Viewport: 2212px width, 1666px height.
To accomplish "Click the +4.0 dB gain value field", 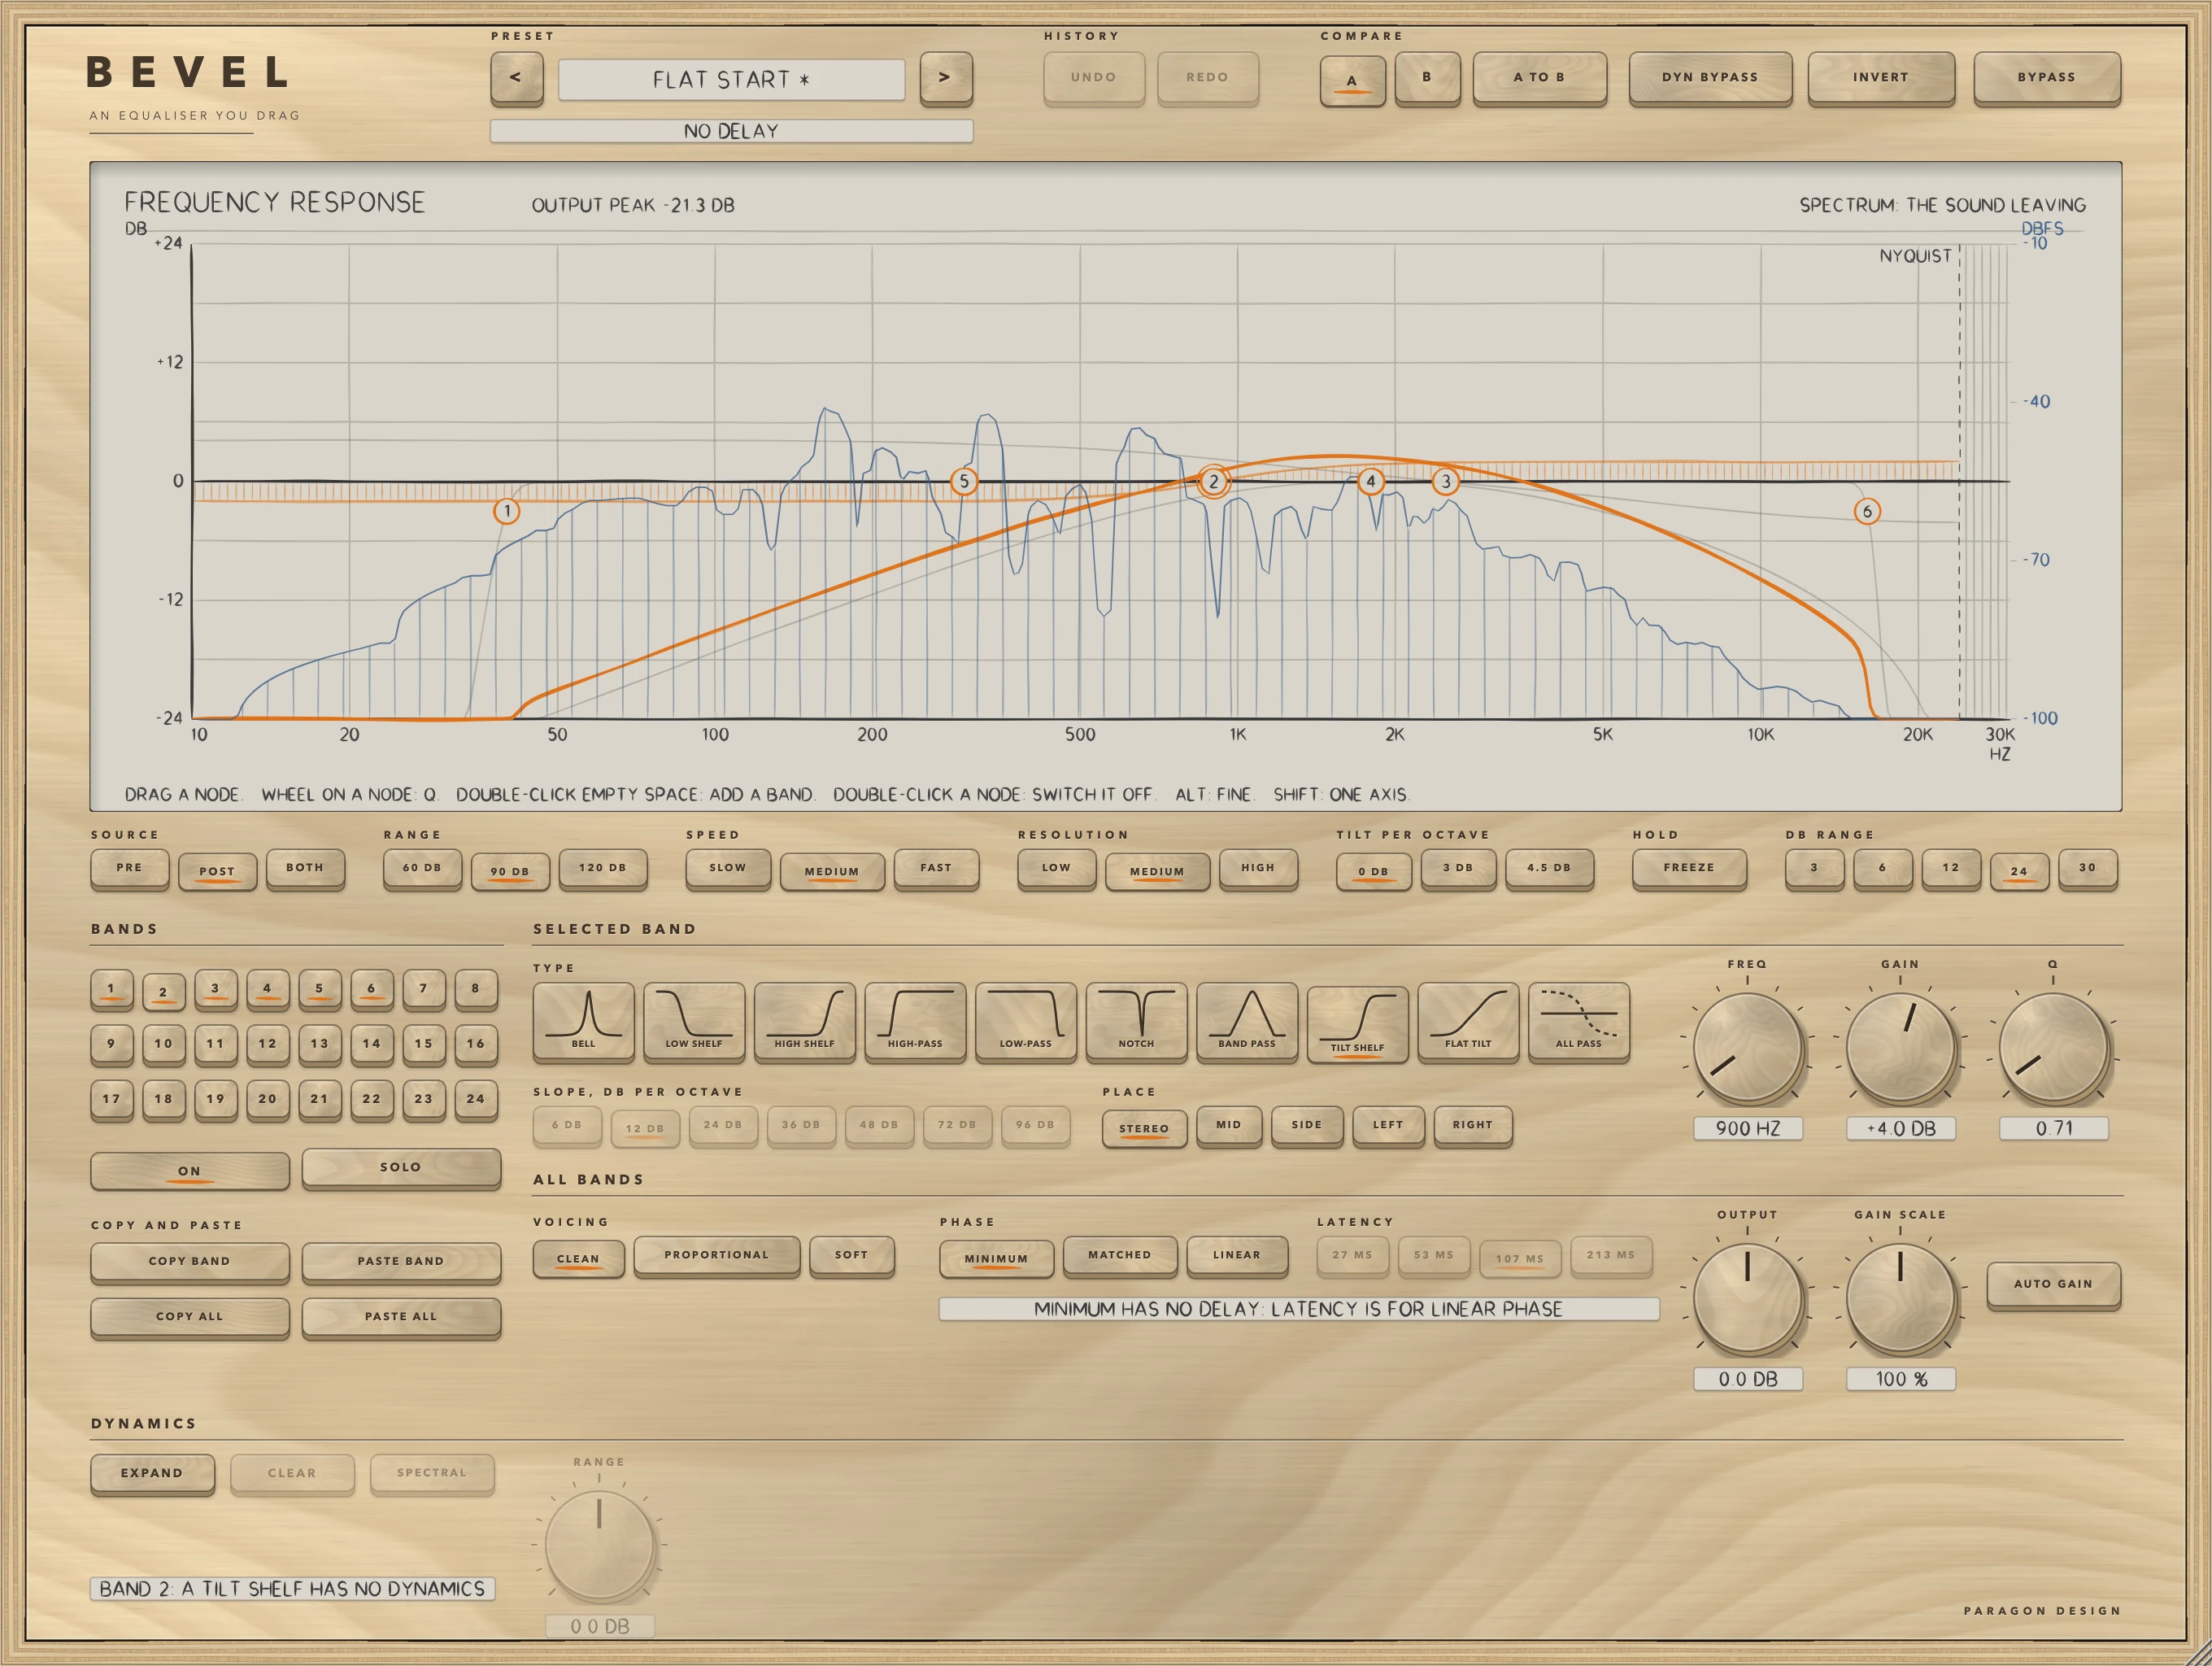I will pos(1901,1128).
